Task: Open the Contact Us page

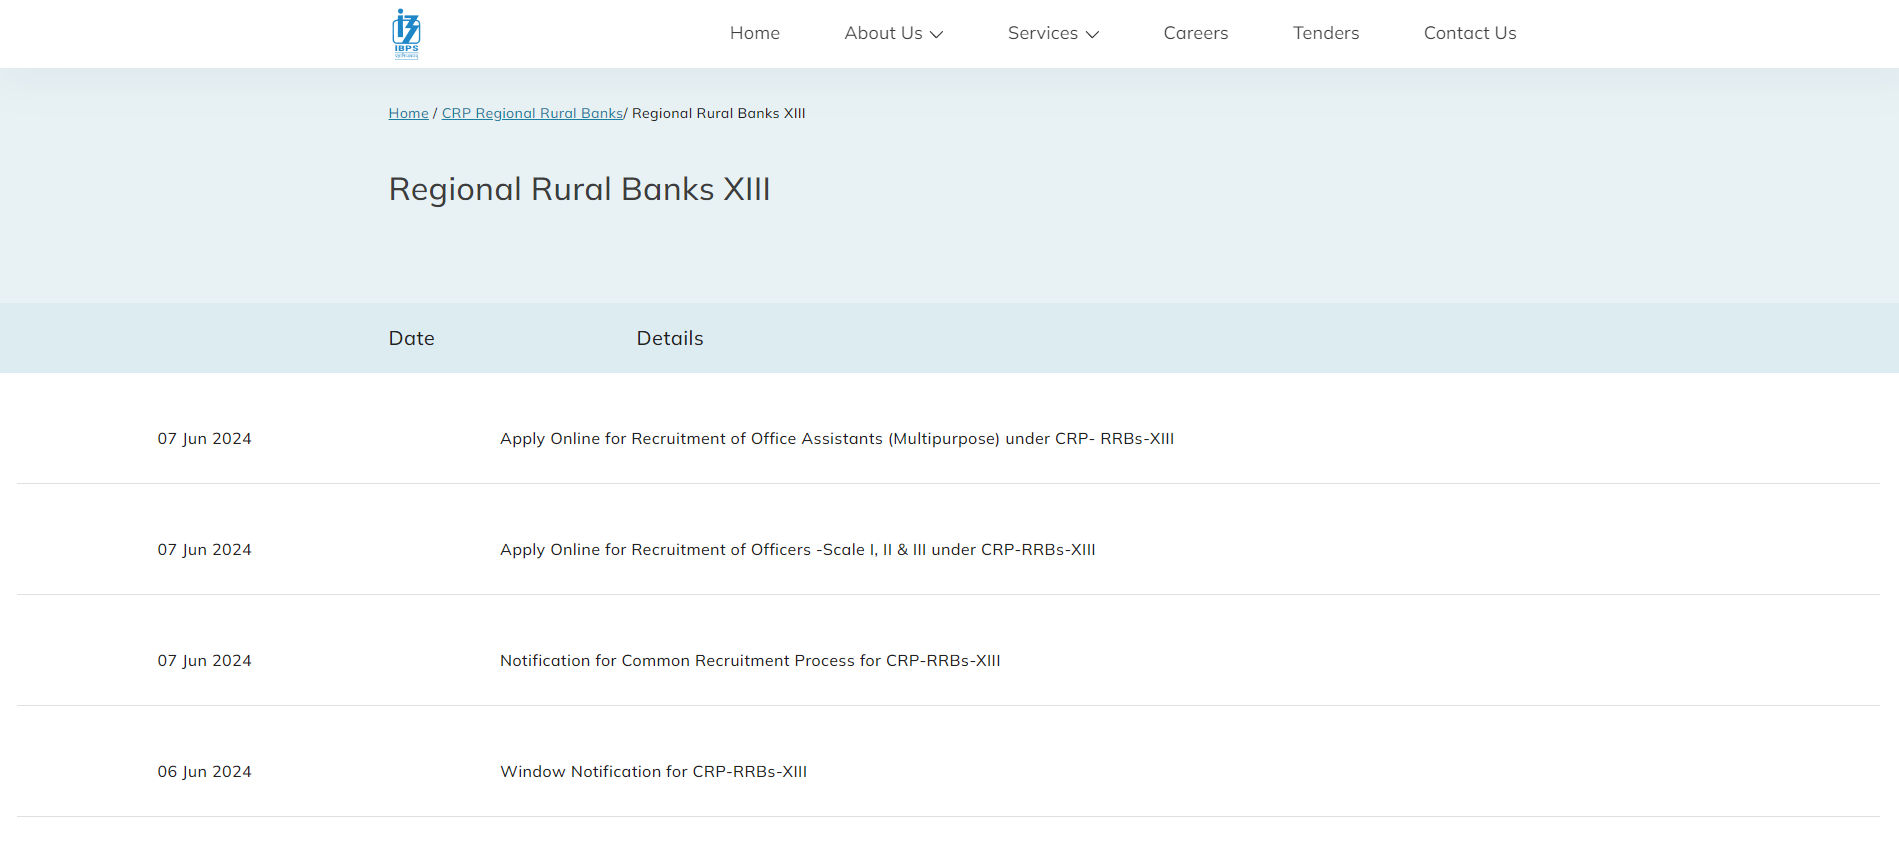Action: point(1470,33)
